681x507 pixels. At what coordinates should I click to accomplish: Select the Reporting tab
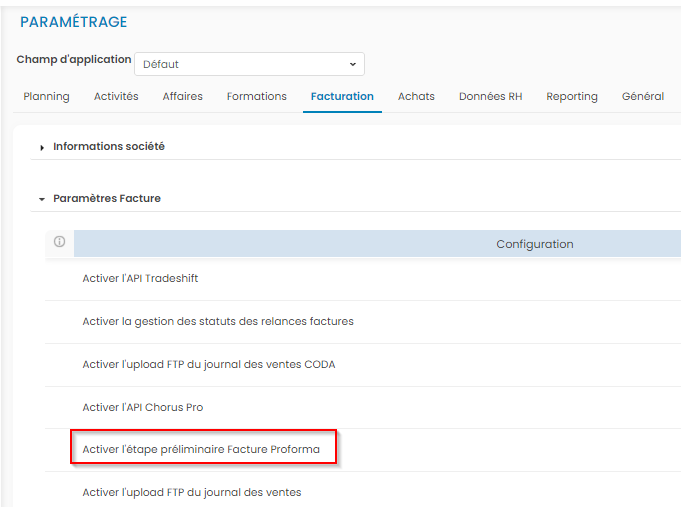coord(571,97)
